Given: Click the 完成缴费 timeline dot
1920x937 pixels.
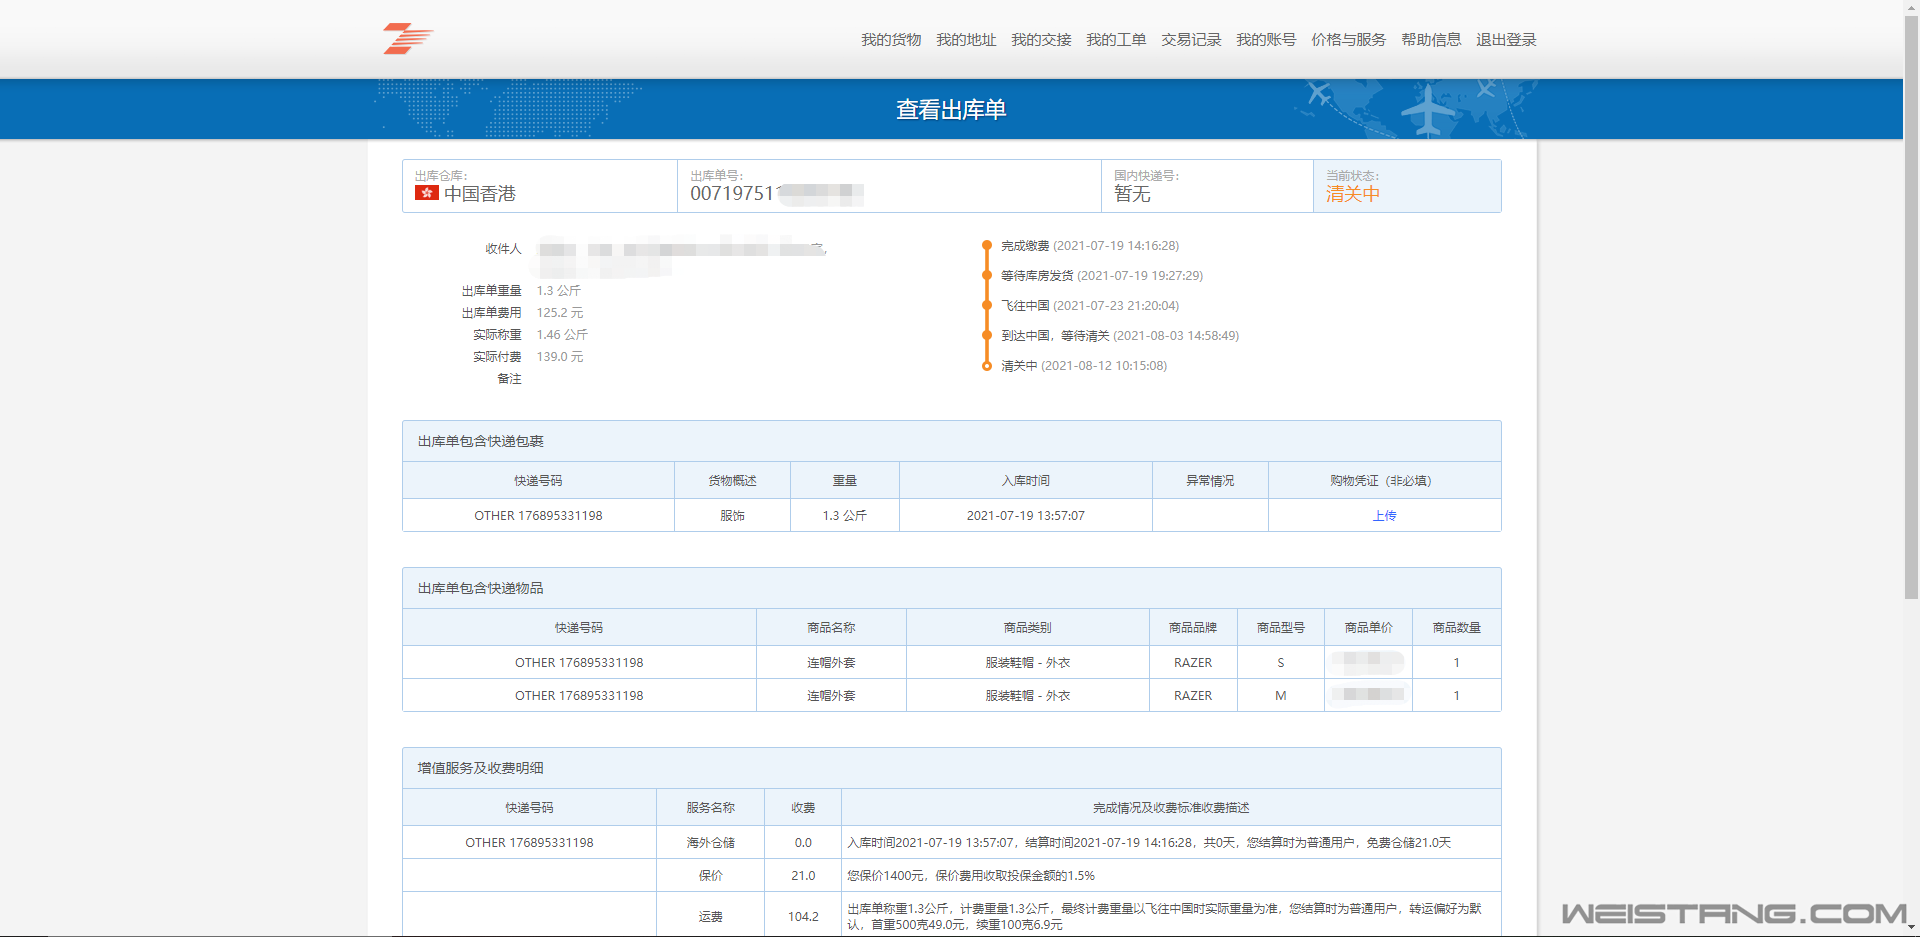Looking at the screenshot, I should coord(987,245).
